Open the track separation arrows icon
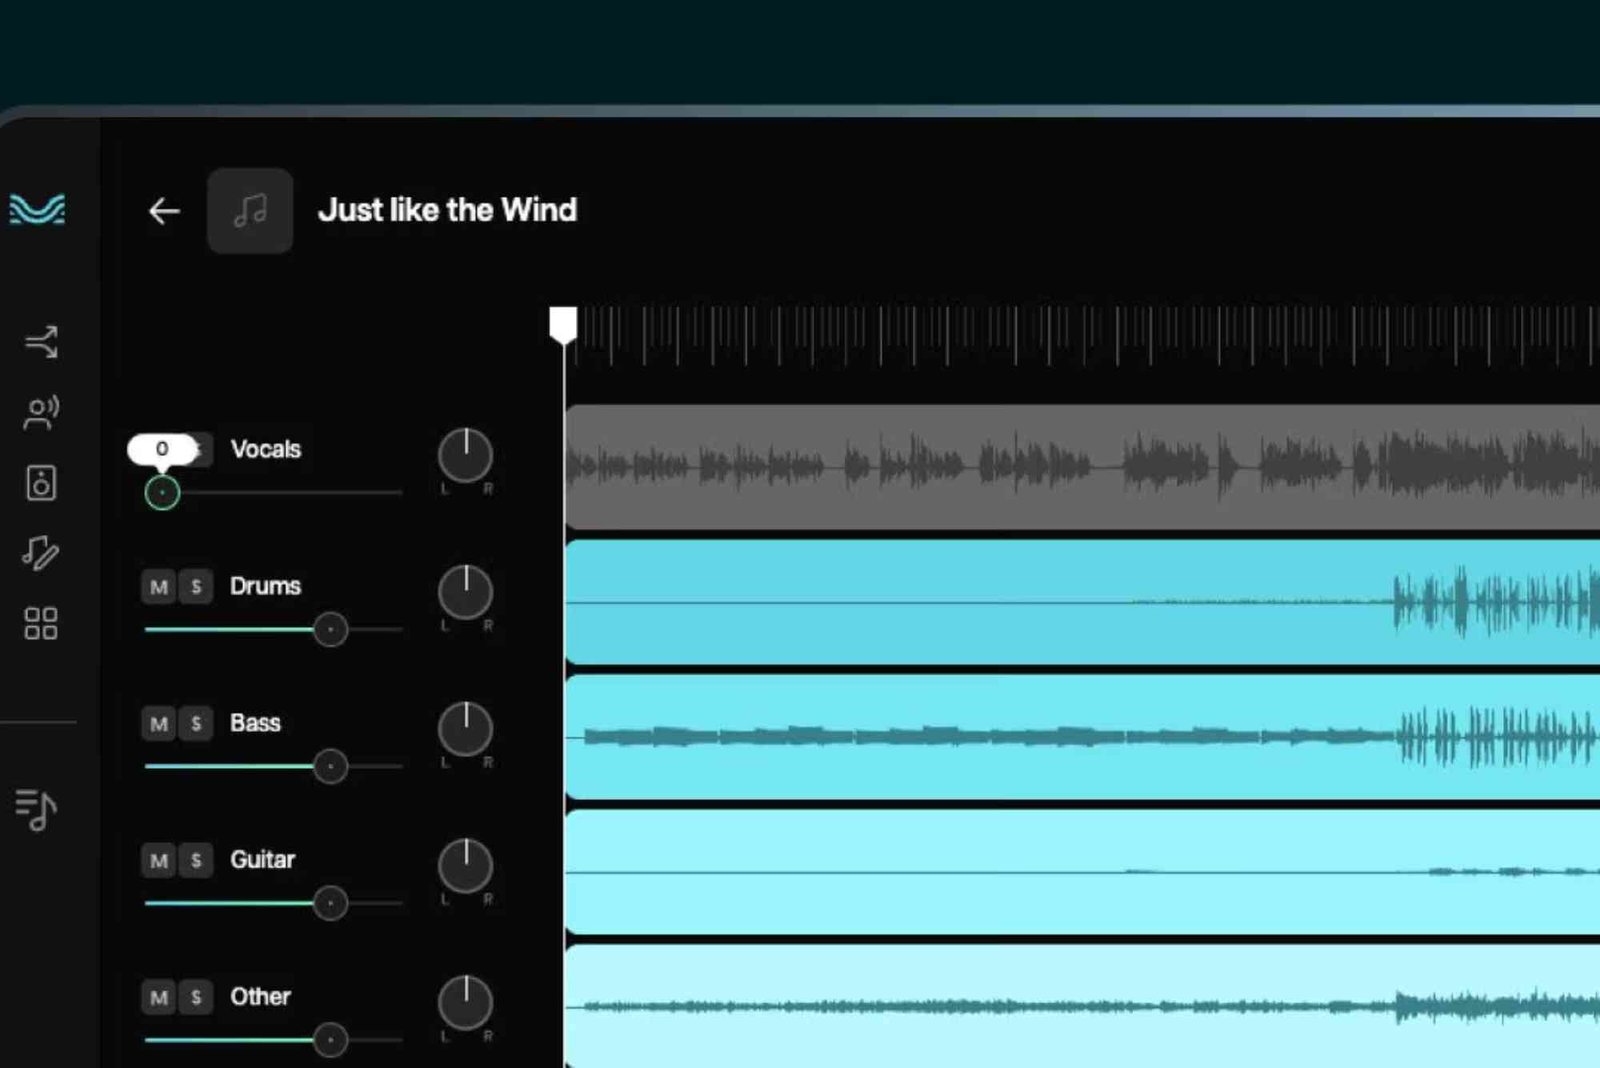Image resolution: width=1600 pixels, height=1068 pixels. (x=41, y=342)
